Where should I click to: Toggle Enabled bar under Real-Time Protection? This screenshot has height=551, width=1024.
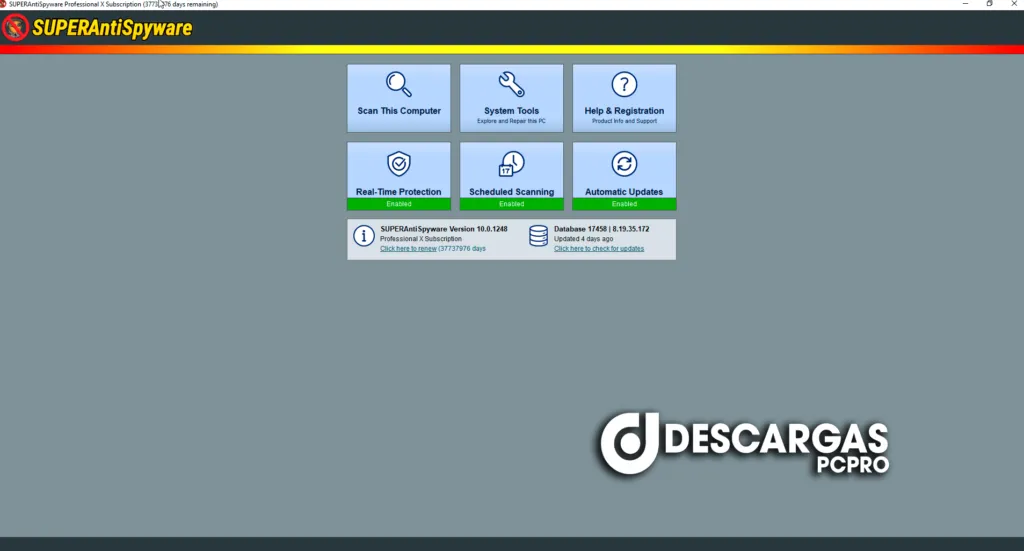click(399, 204)
